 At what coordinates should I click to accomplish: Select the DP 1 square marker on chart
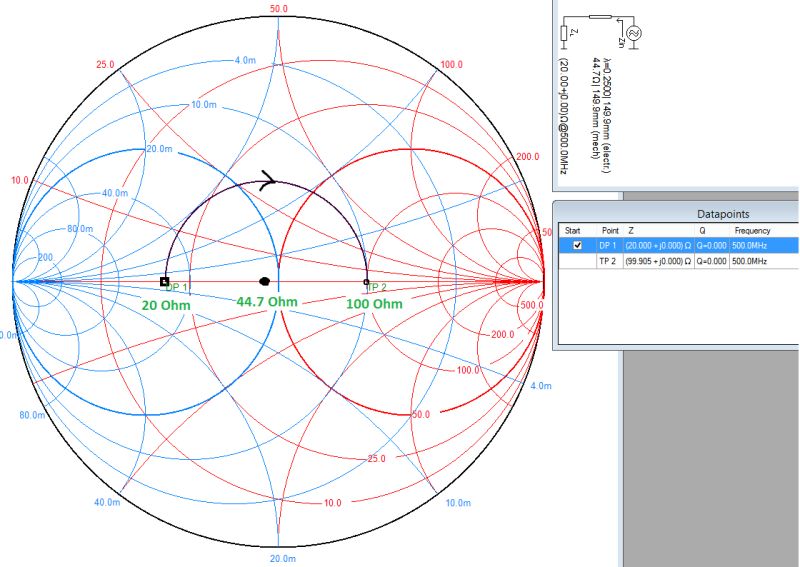164,281
